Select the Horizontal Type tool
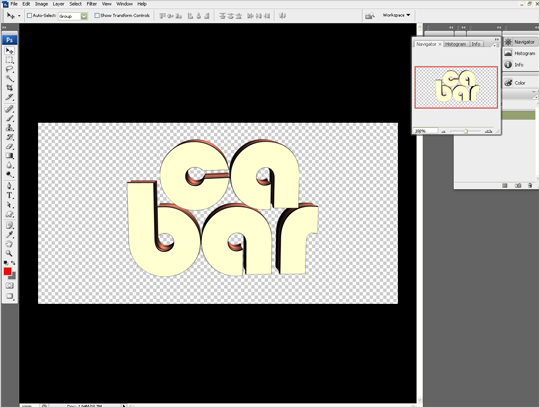Screen dimensions: 540x408 click(10, 196)
